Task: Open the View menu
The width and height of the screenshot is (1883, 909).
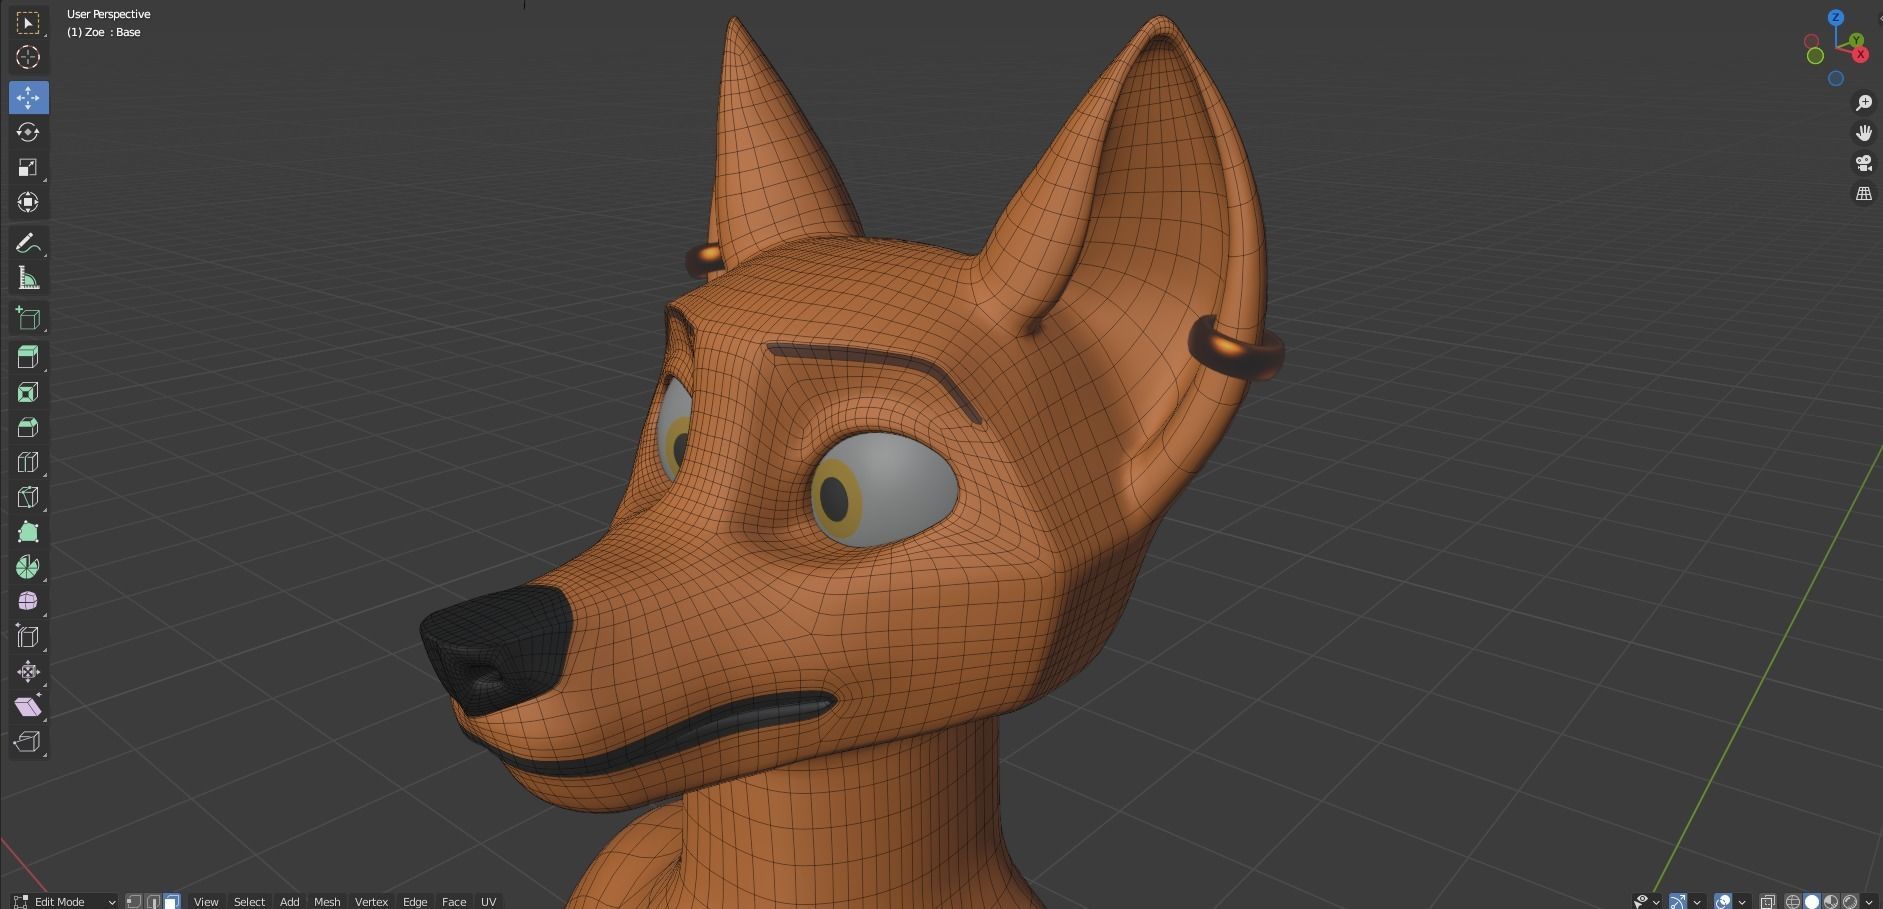Action: pos(206,901)
